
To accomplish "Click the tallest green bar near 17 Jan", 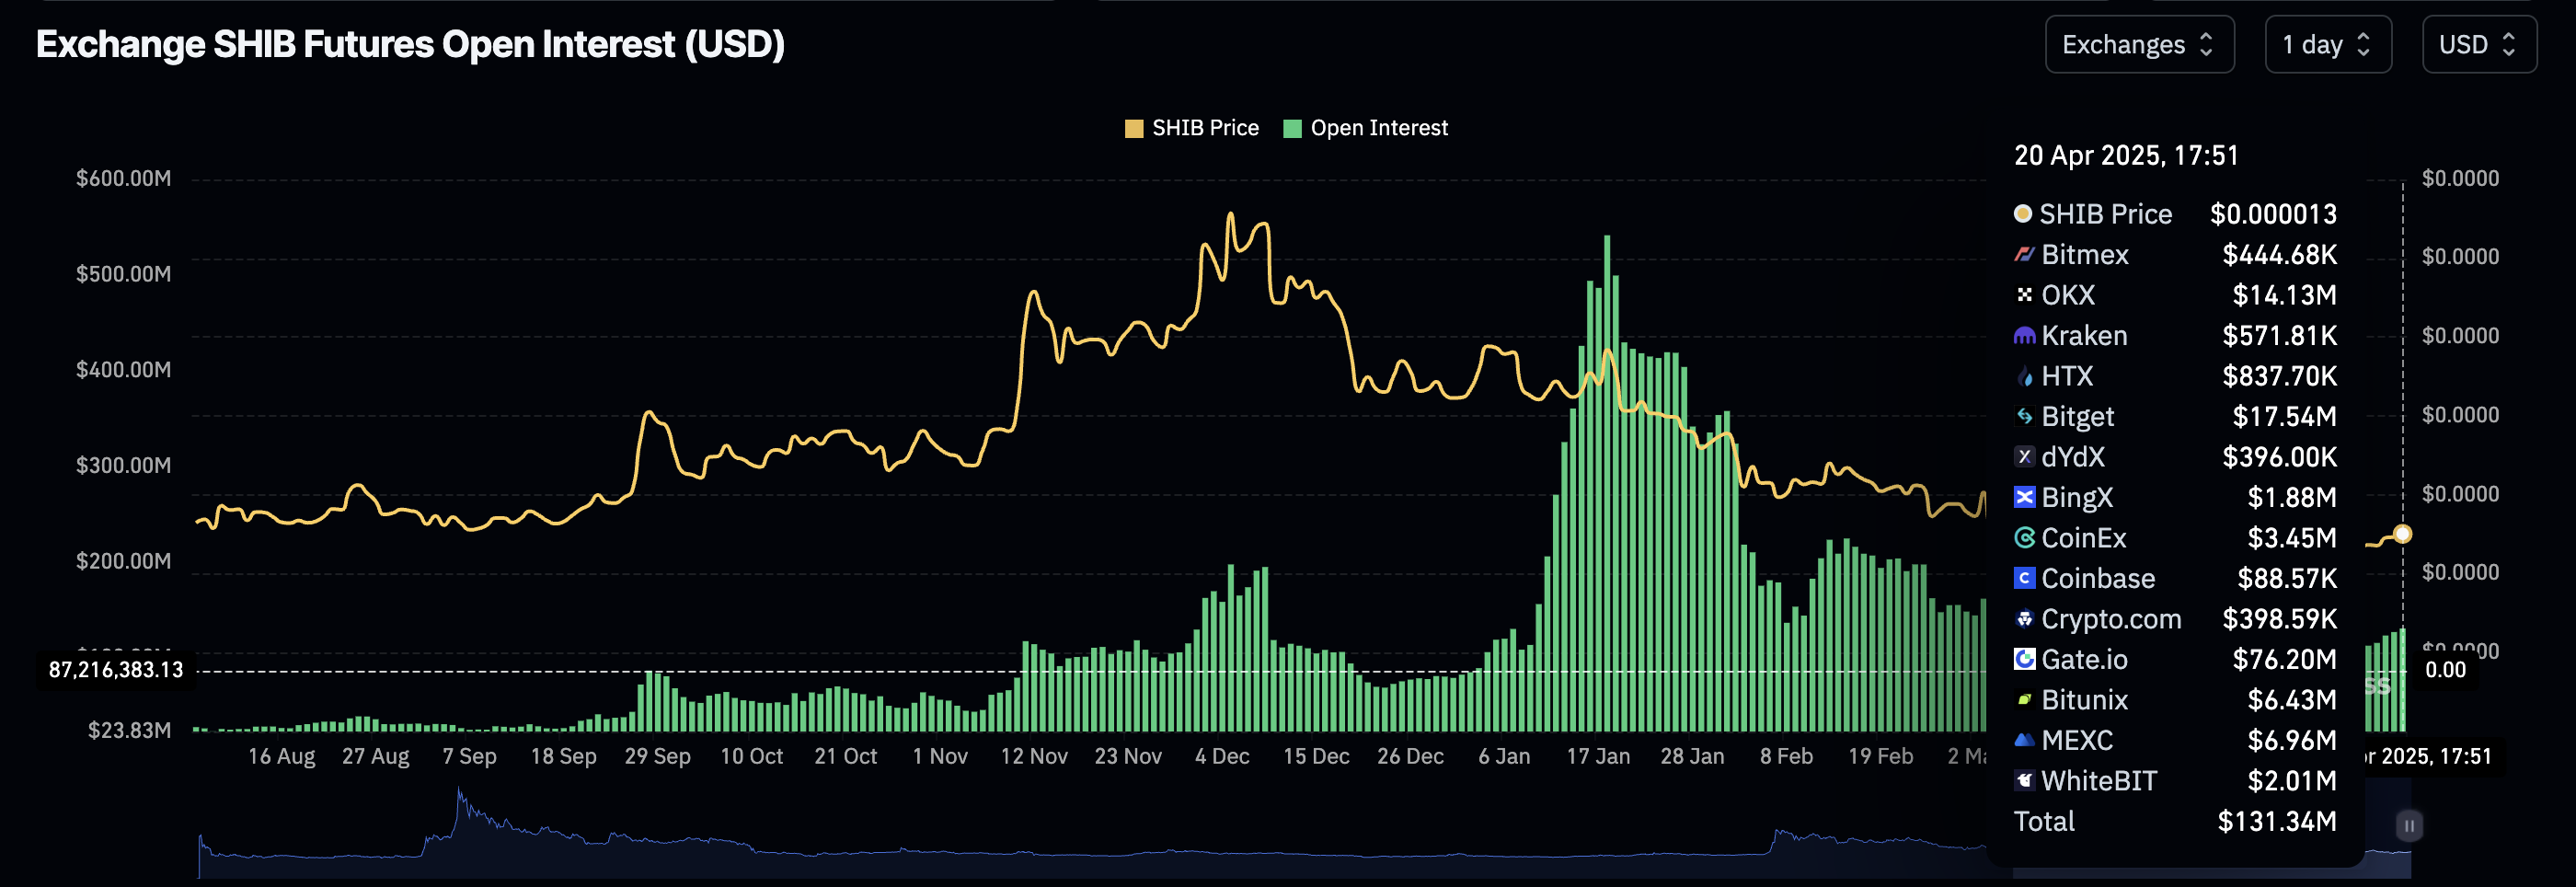I will (x=1607, y=480).
